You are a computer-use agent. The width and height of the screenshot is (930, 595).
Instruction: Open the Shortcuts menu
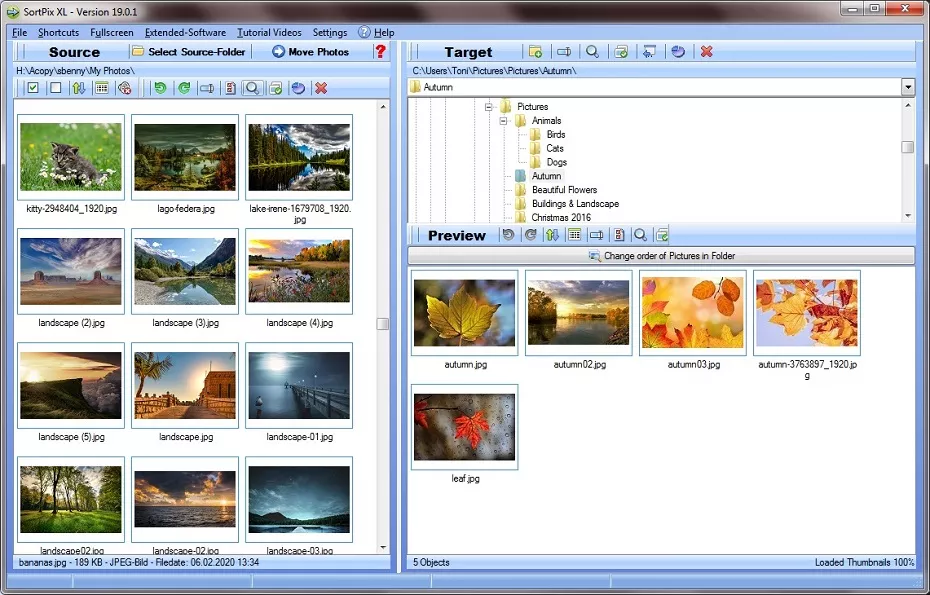coord(58,32)
